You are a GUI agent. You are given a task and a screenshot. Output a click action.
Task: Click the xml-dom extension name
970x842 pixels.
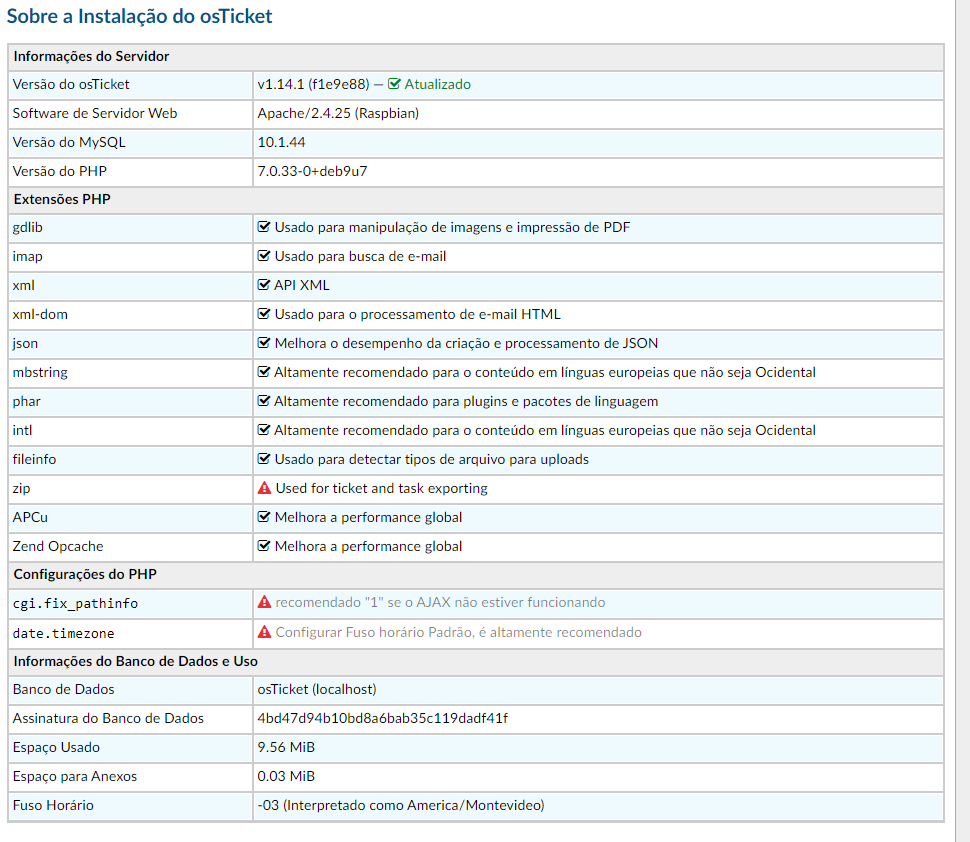click(x=40, y=314)
